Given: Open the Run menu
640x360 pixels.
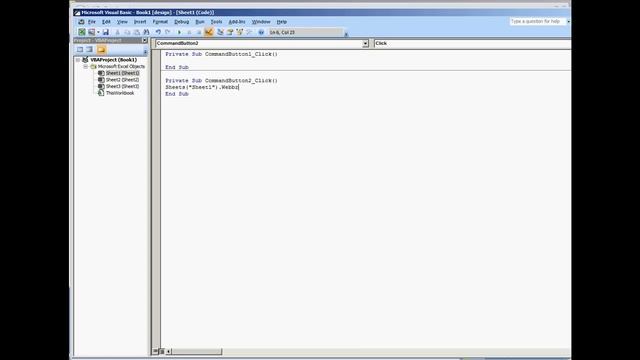Looking at the screenshot, I should click(x=200, y=22).
